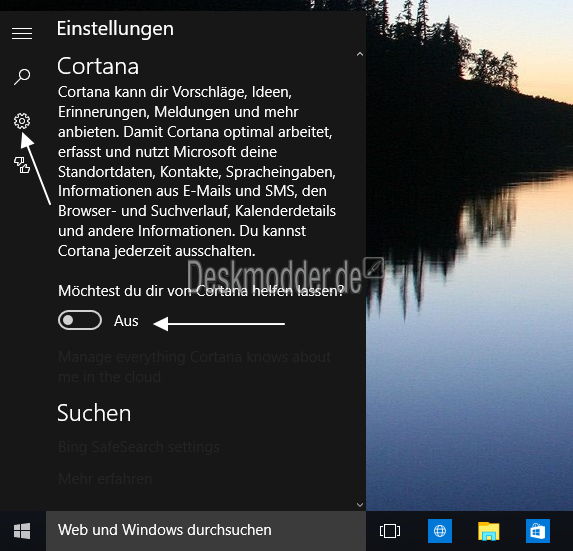Click the 'Mehr erfahren' link
This screenshot has height=551, width=573.
click(105, 479)
